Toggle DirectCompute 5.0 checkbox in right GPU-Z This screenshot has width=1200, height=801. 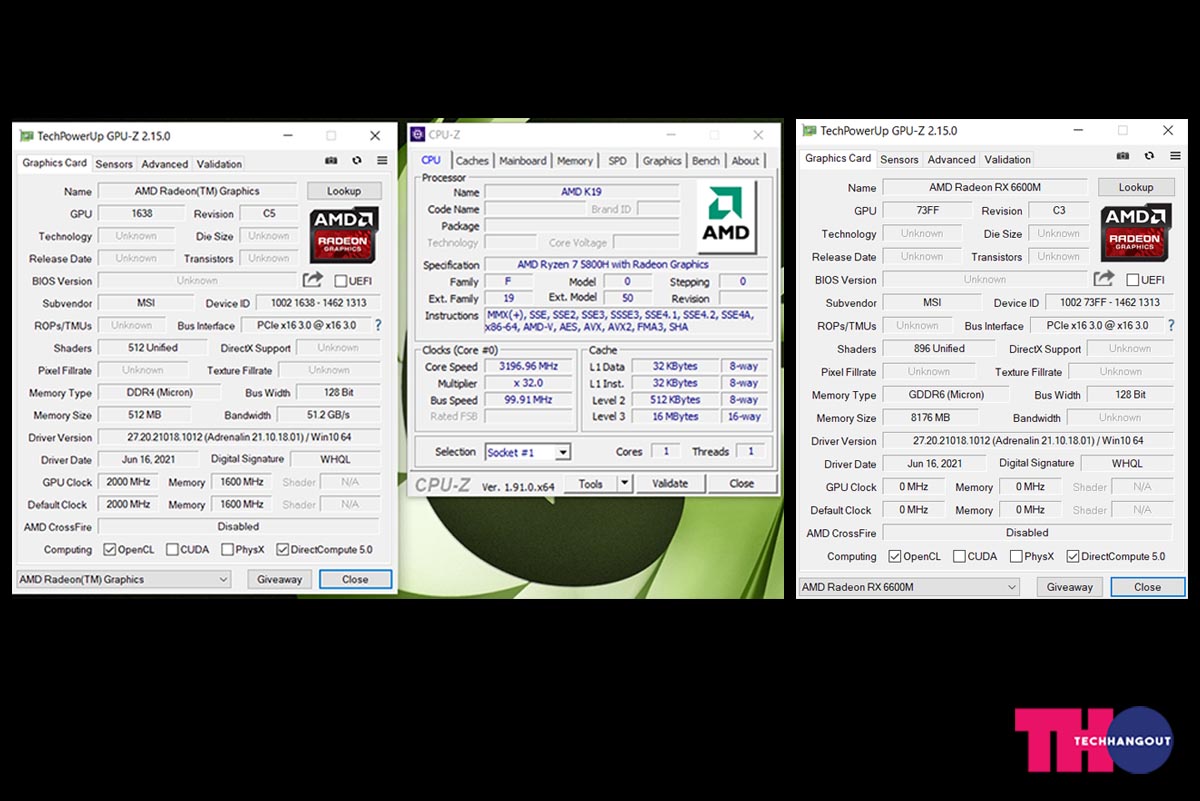pyautogui.click(x=1073, y=556)
